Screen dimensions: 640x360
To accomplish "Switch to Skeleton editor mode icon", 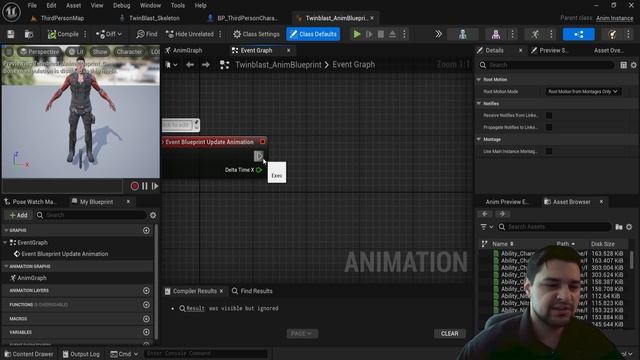I will point(462,34).
